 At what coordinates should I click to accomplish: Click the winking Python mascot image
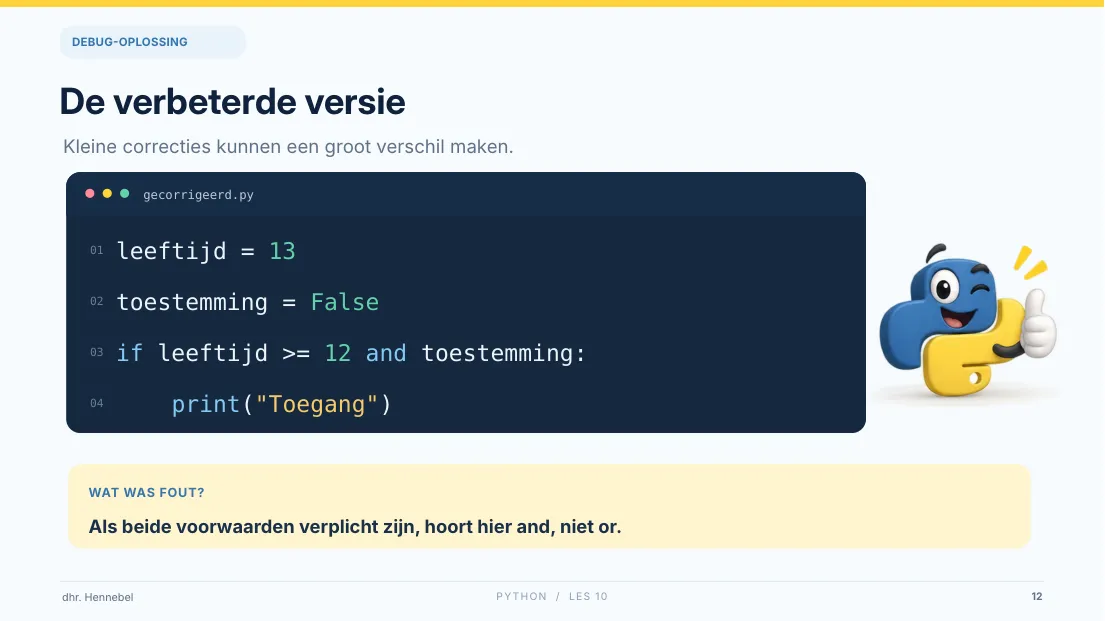pyautogui.click(x=968, y=321)
